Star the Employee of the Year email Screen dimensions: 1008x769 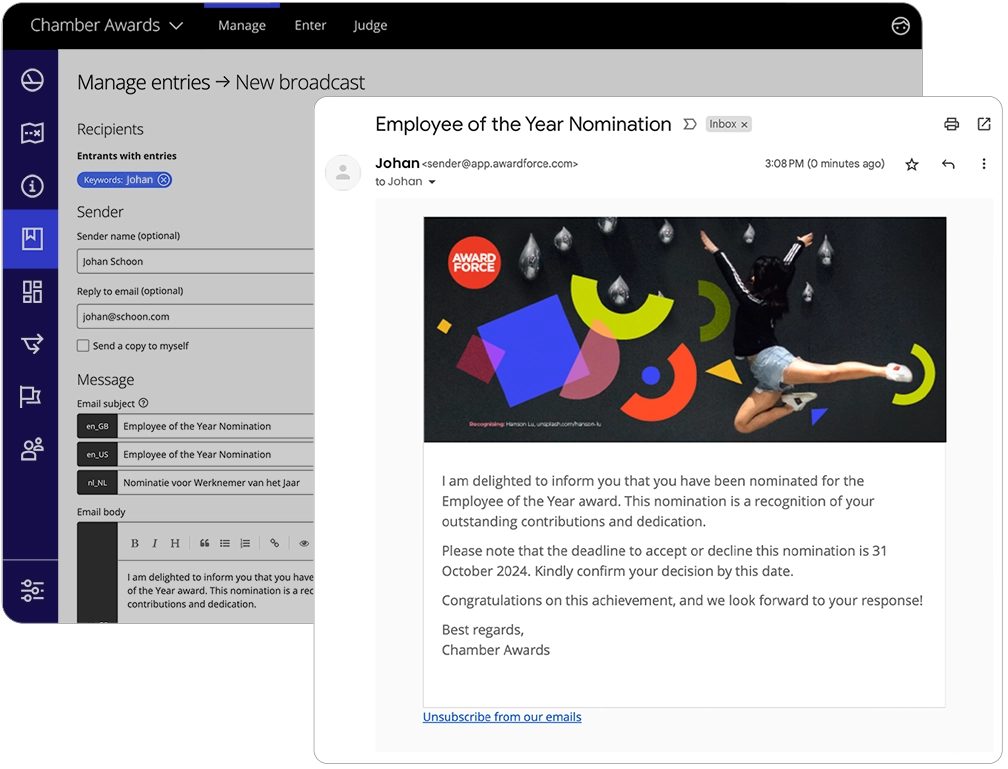[x=912, y=164]
